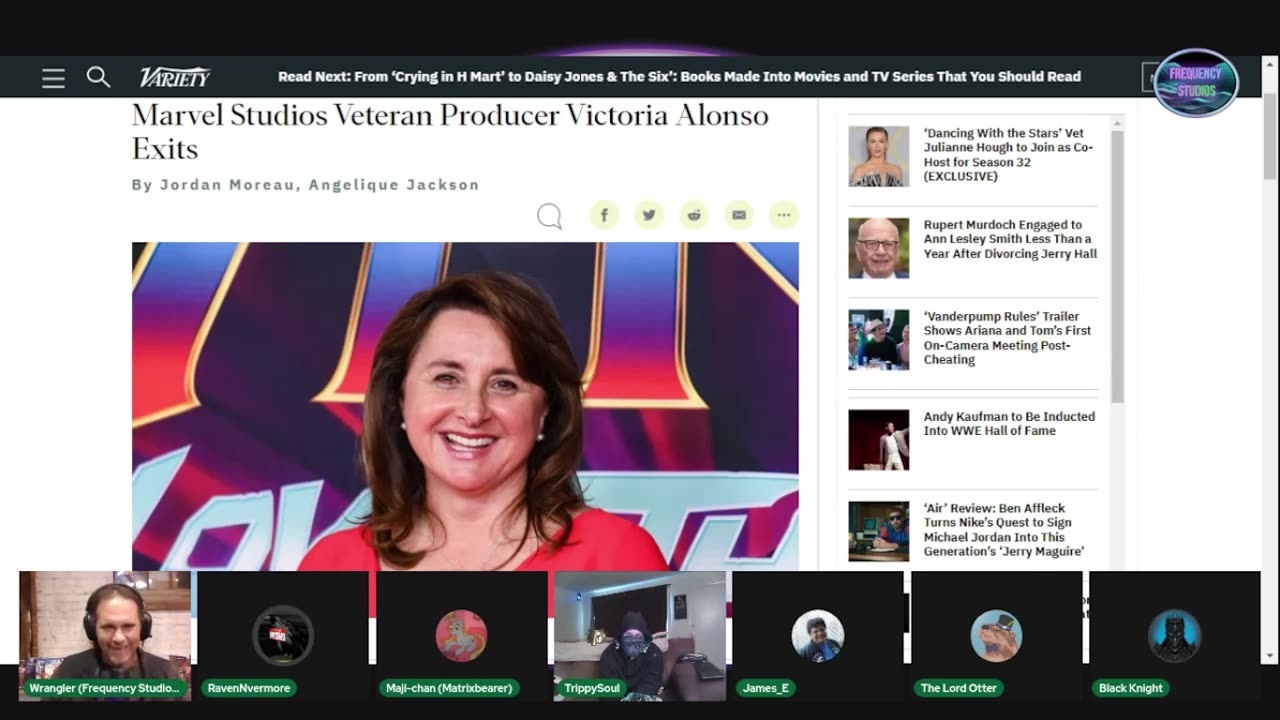Viewport: 1280px width, 720px height.
Task: Click the Wrangler webcam video tile
Action: click(105, 636)
